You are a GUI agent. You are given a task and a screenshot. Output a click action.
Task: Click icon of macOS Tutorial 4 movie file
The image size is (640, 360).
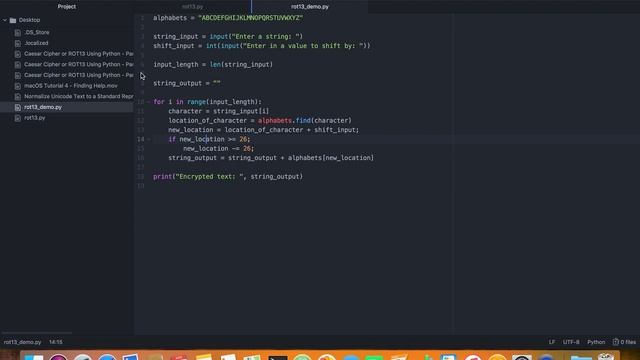(18, 86)
